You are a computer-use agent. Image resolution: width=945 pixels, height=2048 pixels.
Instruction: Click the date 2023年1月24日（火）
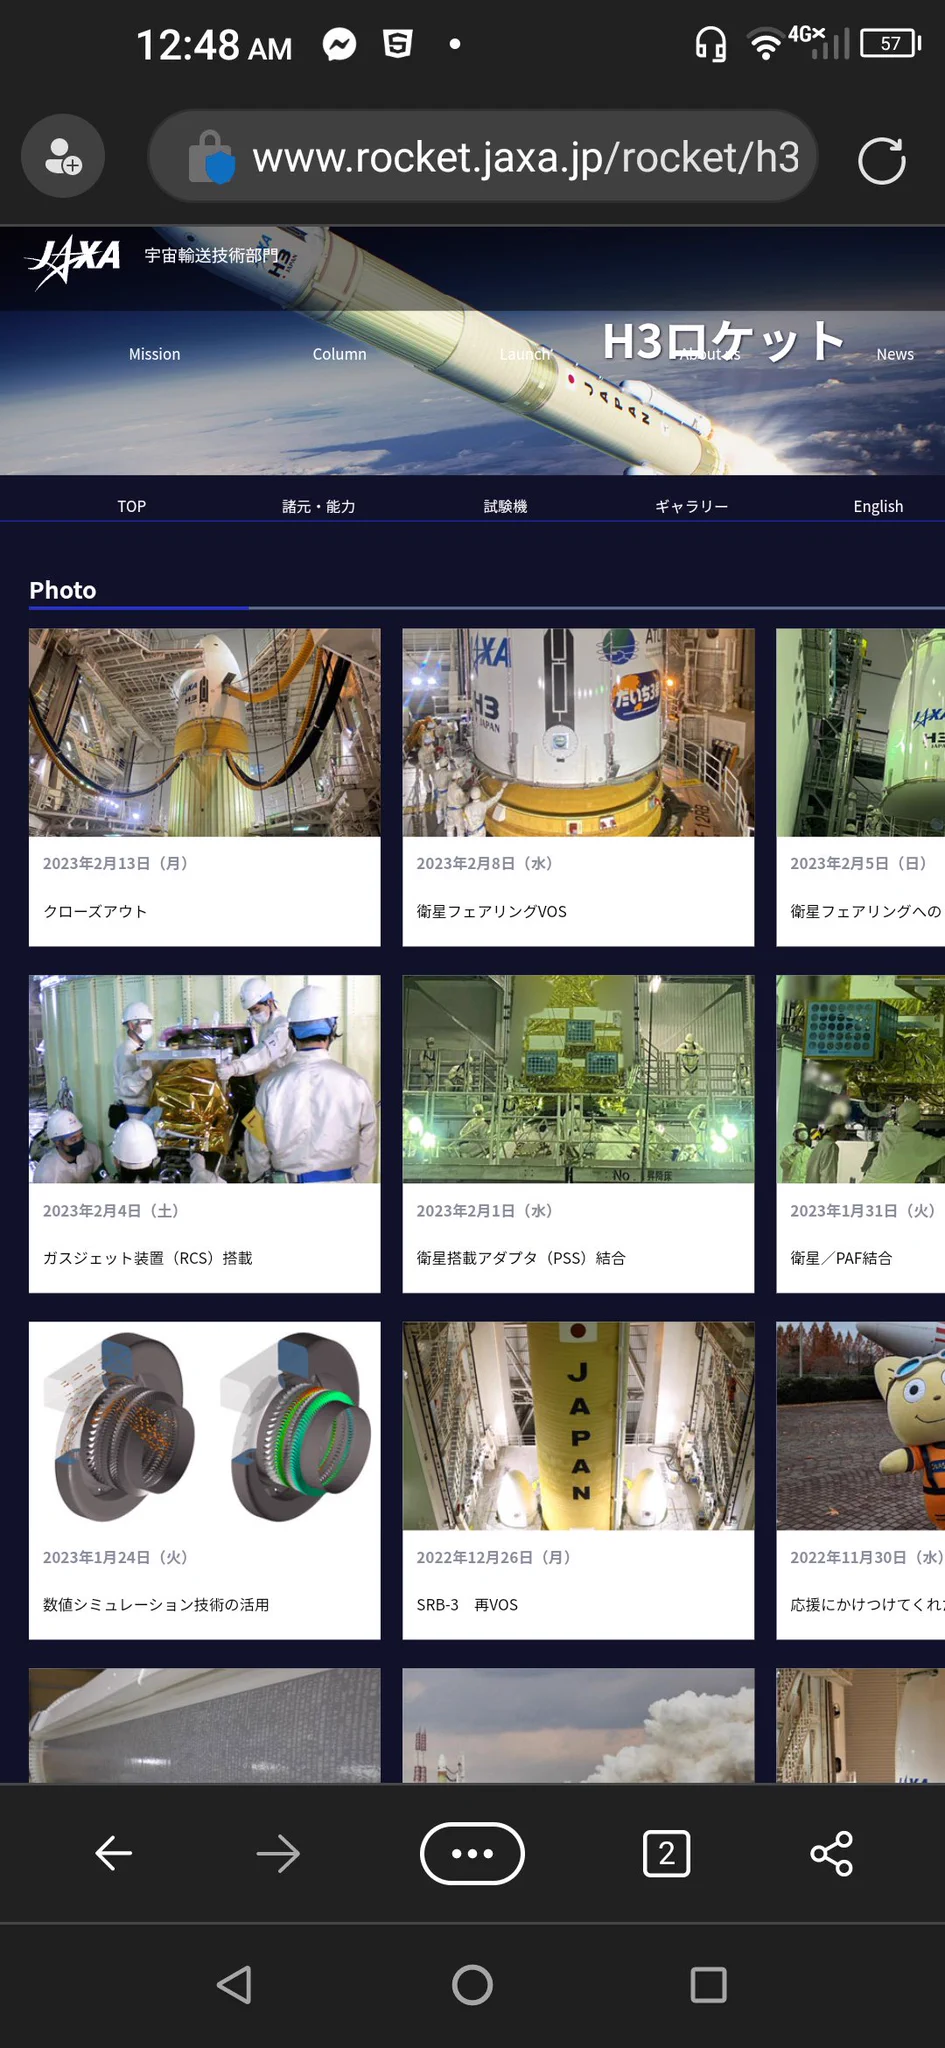[x=115, y=1557]
